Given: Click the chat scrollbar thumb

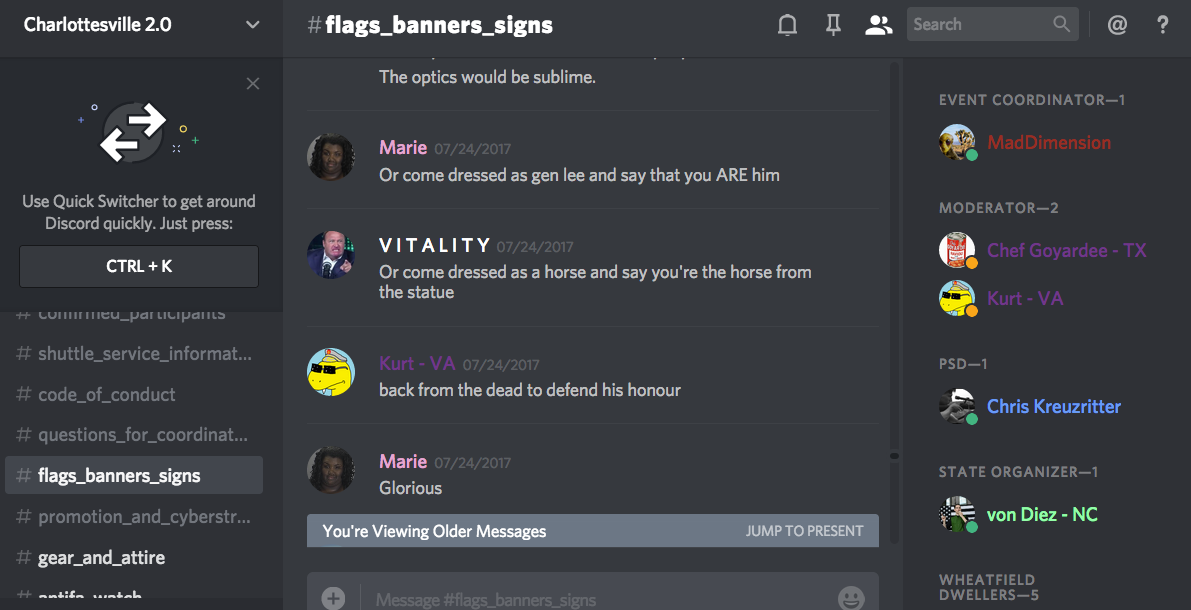Looking at the screenshot, I should [x=894, y=456].
